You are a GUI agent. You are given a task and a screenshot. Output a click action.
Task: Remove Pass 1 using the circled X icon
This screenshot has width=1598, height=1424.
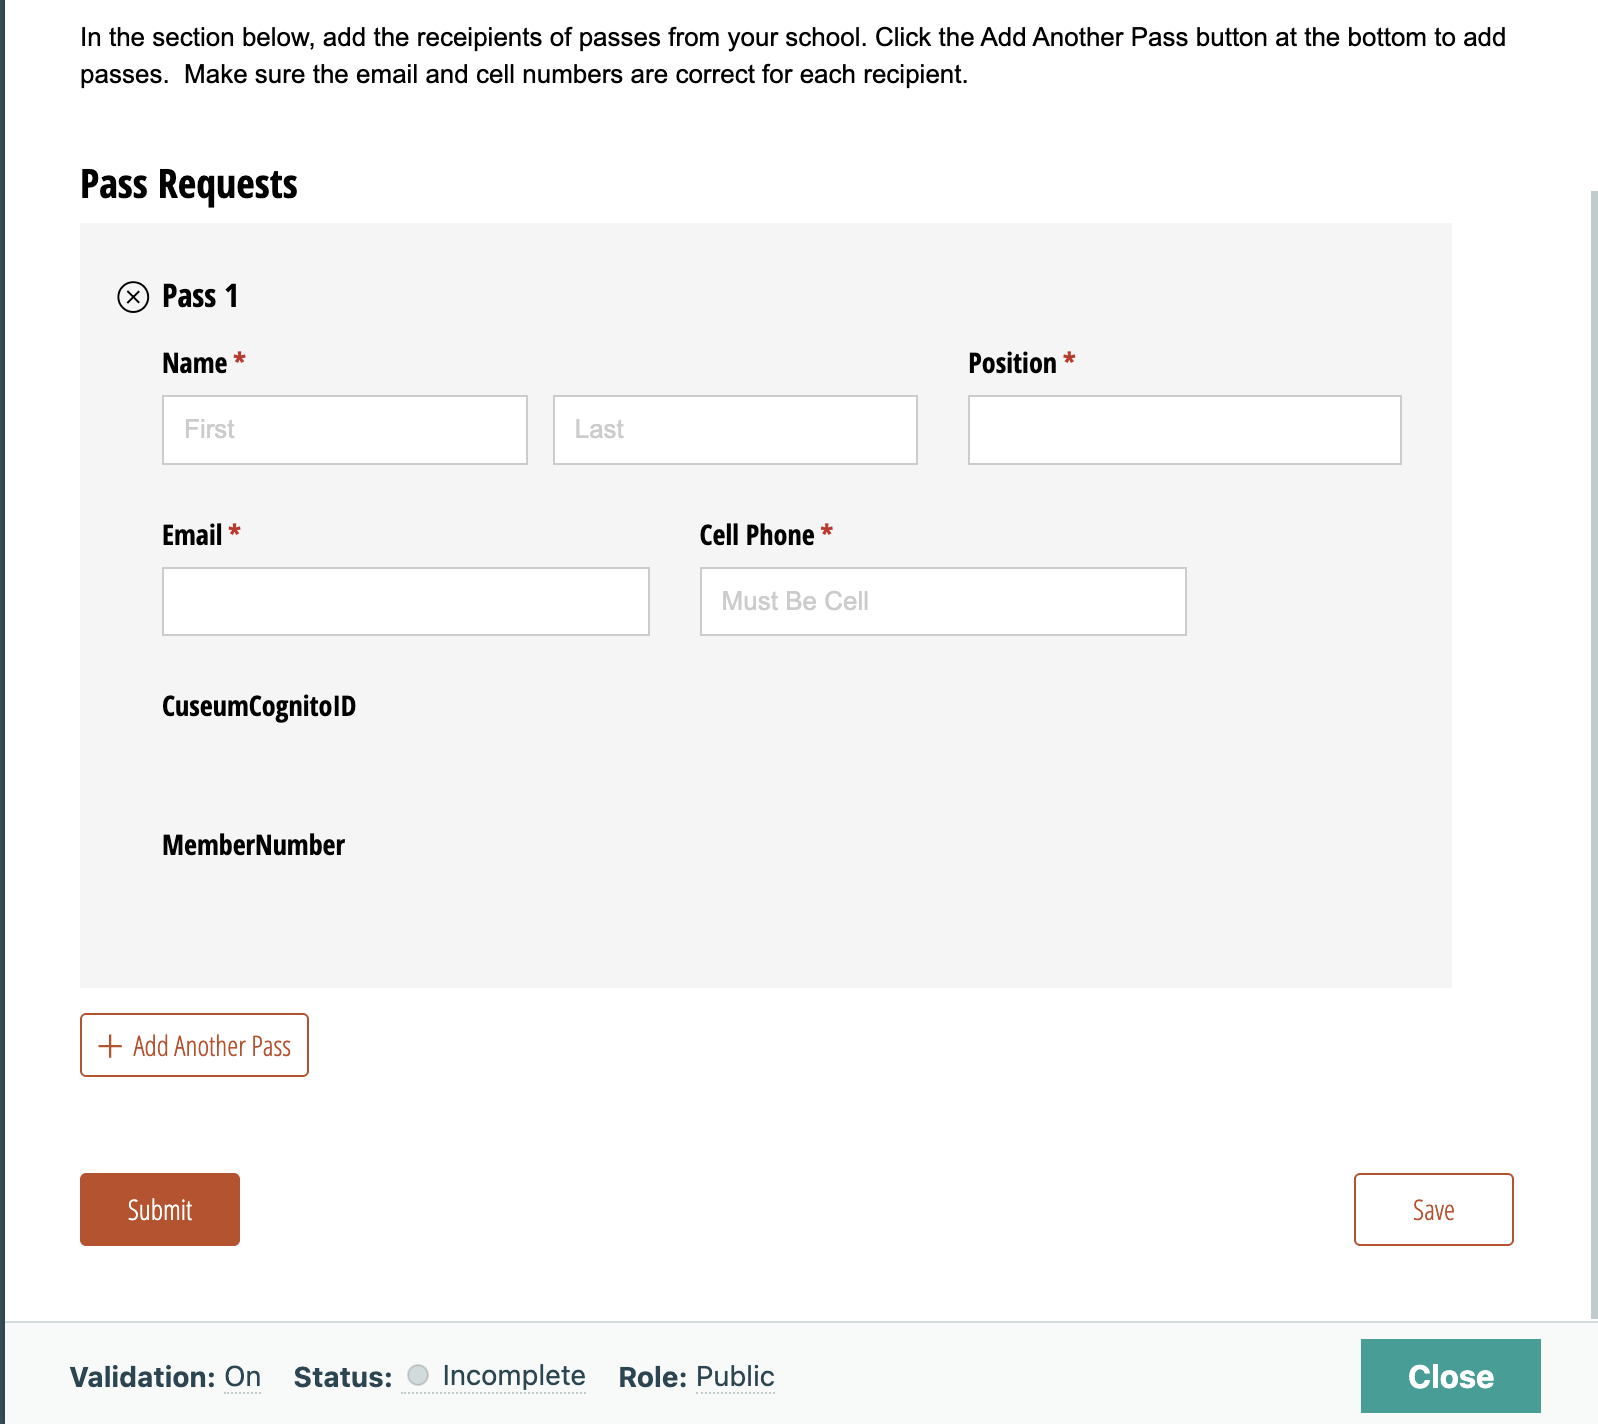point(133,297)
